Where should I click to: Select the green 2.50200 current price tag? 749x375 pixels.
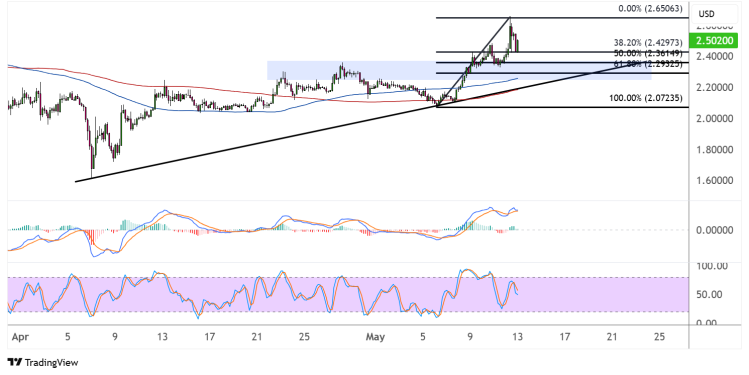(715, 41)
